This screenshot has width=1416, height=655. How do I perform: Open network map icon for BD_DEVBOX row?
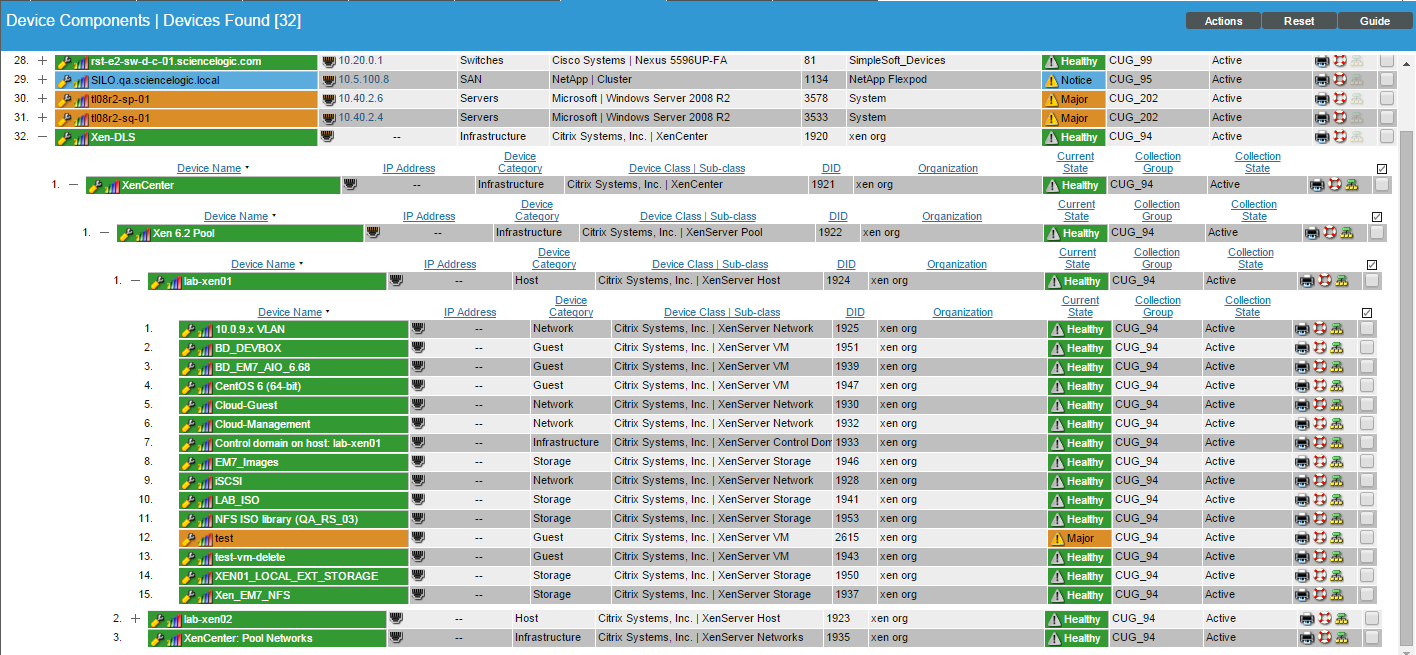[1339, 348]
